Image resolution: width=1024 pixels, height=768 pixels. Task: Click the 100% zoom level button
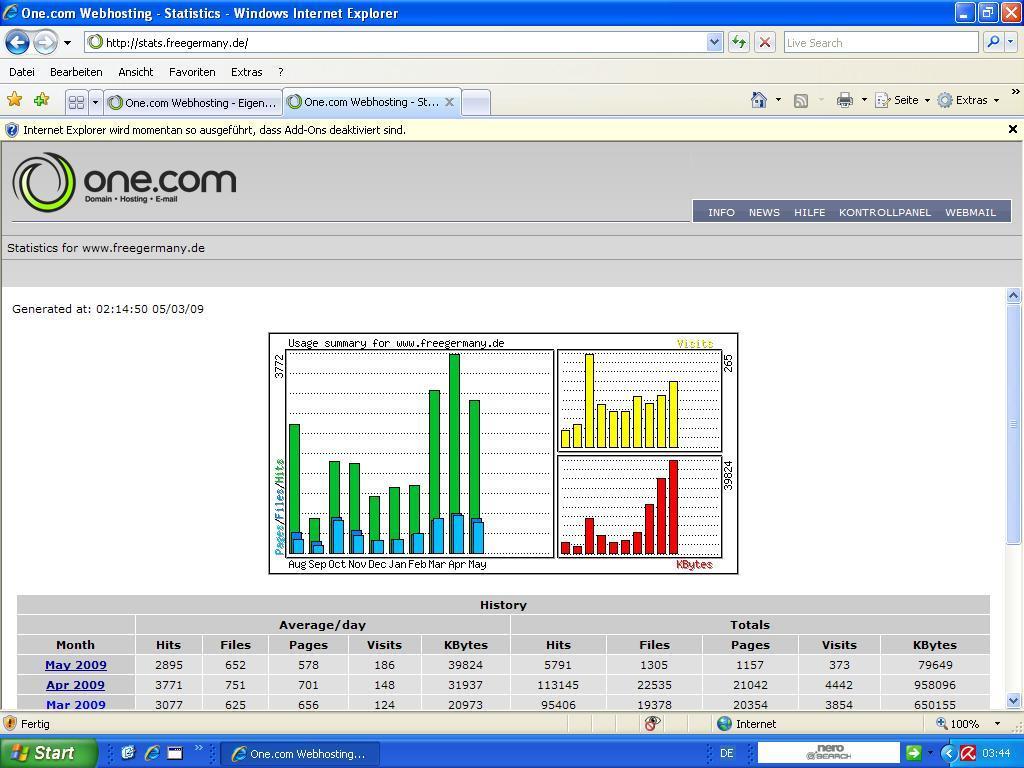(957, 724)
